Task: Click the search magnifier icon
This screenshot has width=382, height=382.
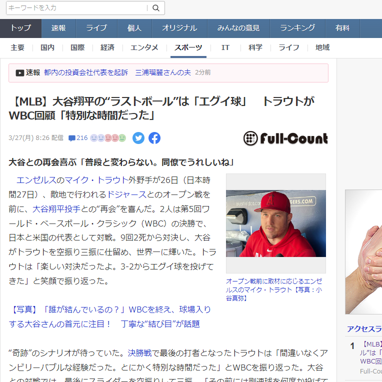Action: coord(156,8)
